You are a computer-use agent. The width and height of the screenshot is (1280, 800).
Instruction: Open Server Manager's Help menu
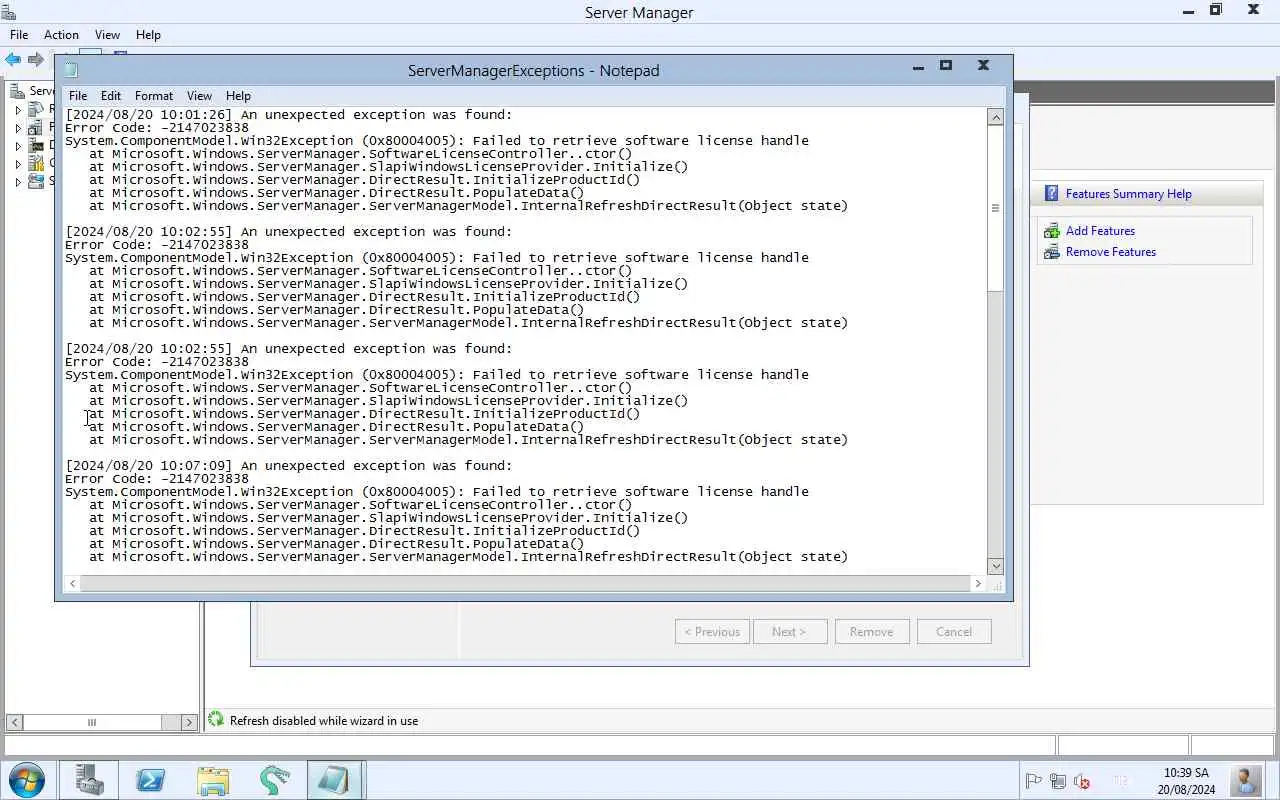148,35
